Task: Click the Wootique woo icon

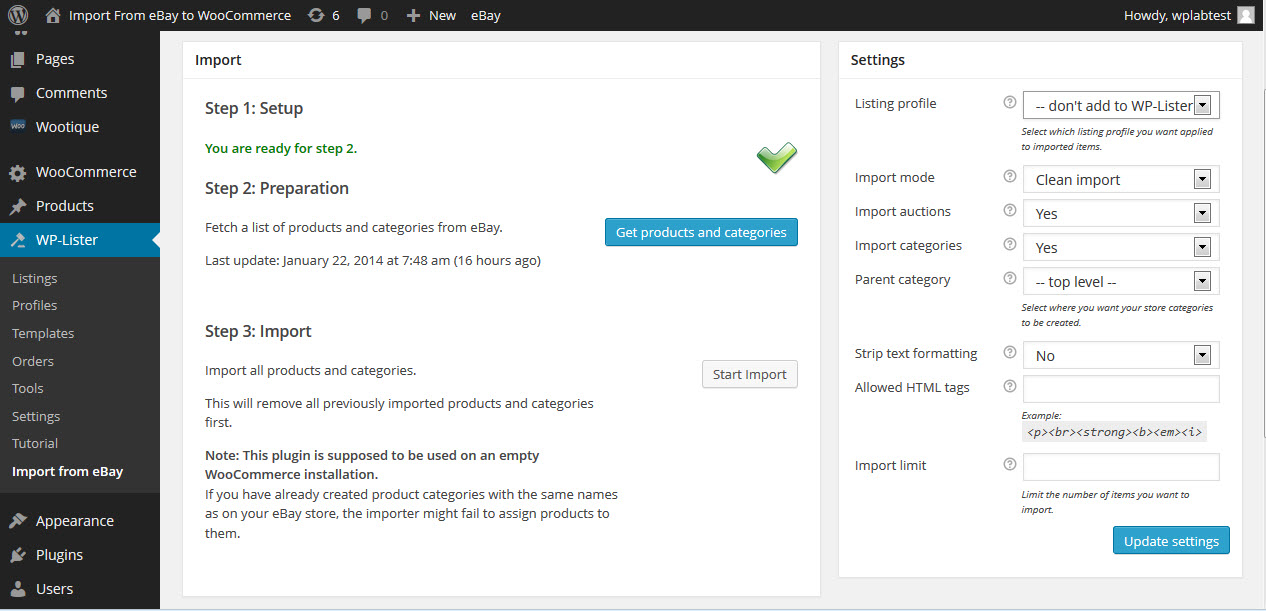Action: pos(17,127)
